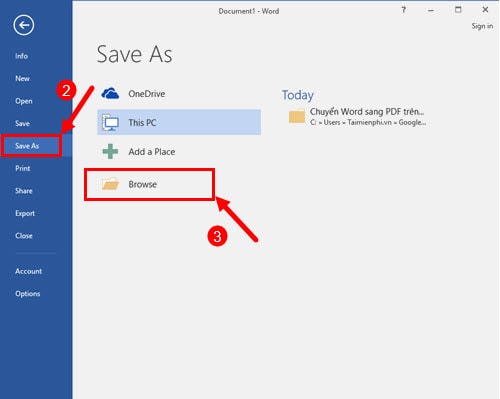This screenshot has width=500, height=399.
Task: Click the Sign in link
Action: [x=482, y=26]
